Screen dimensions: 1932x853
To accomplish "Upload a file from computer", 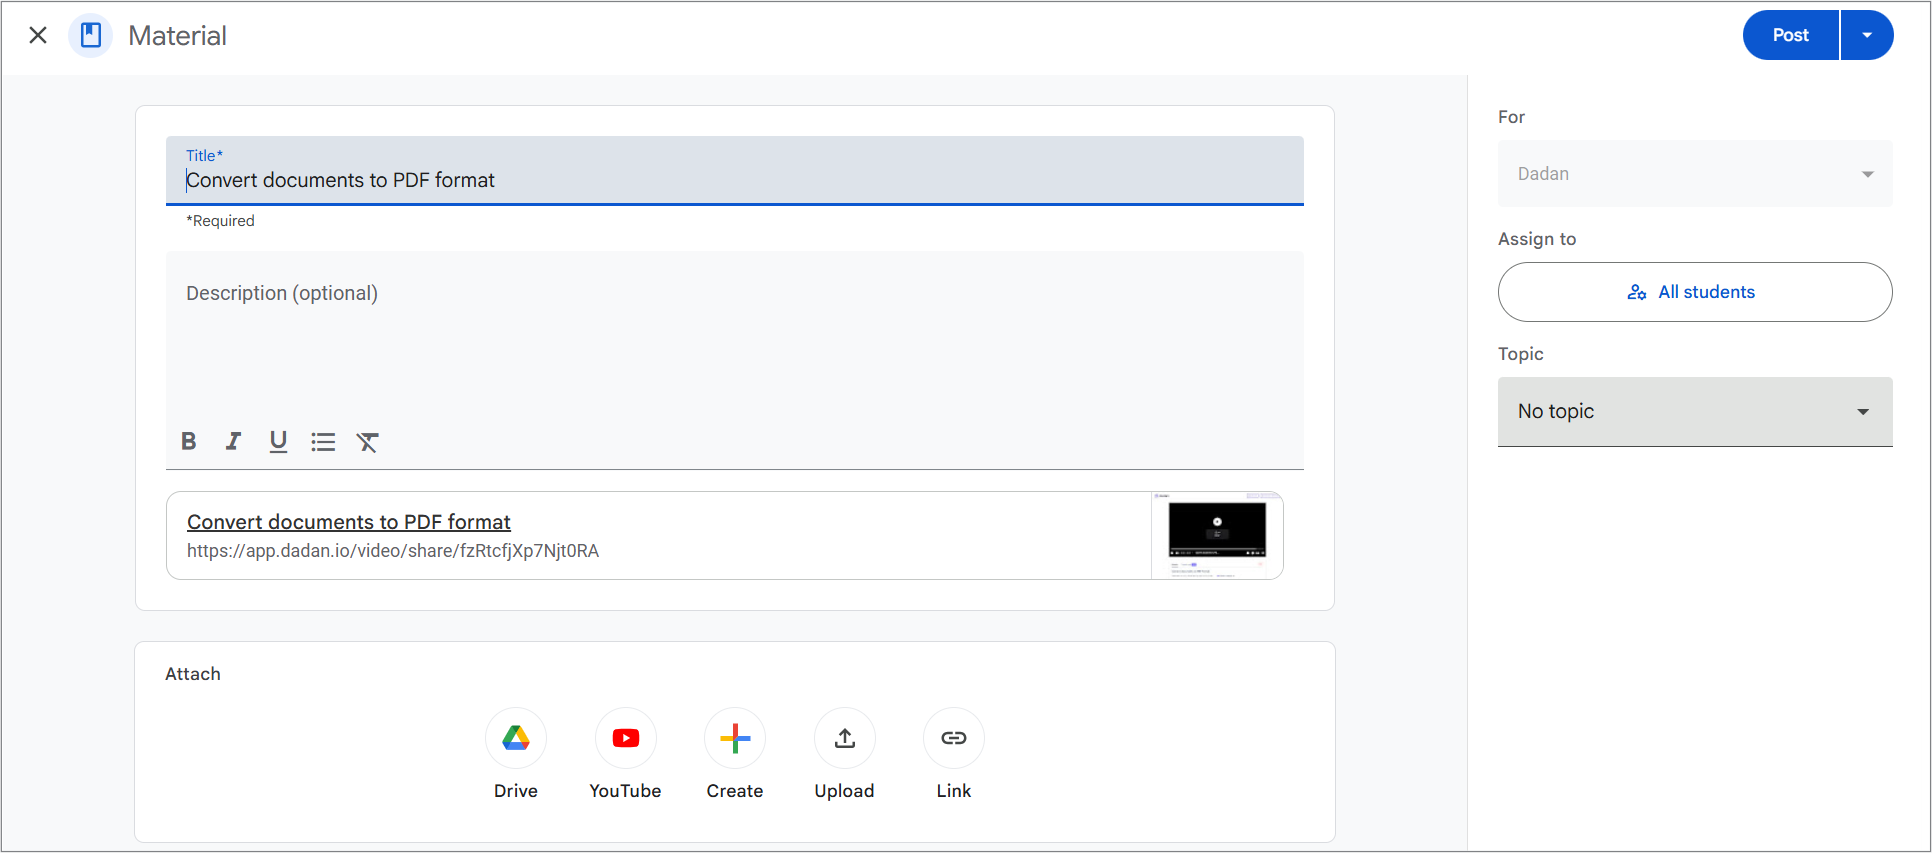I will tap(844, 738).
